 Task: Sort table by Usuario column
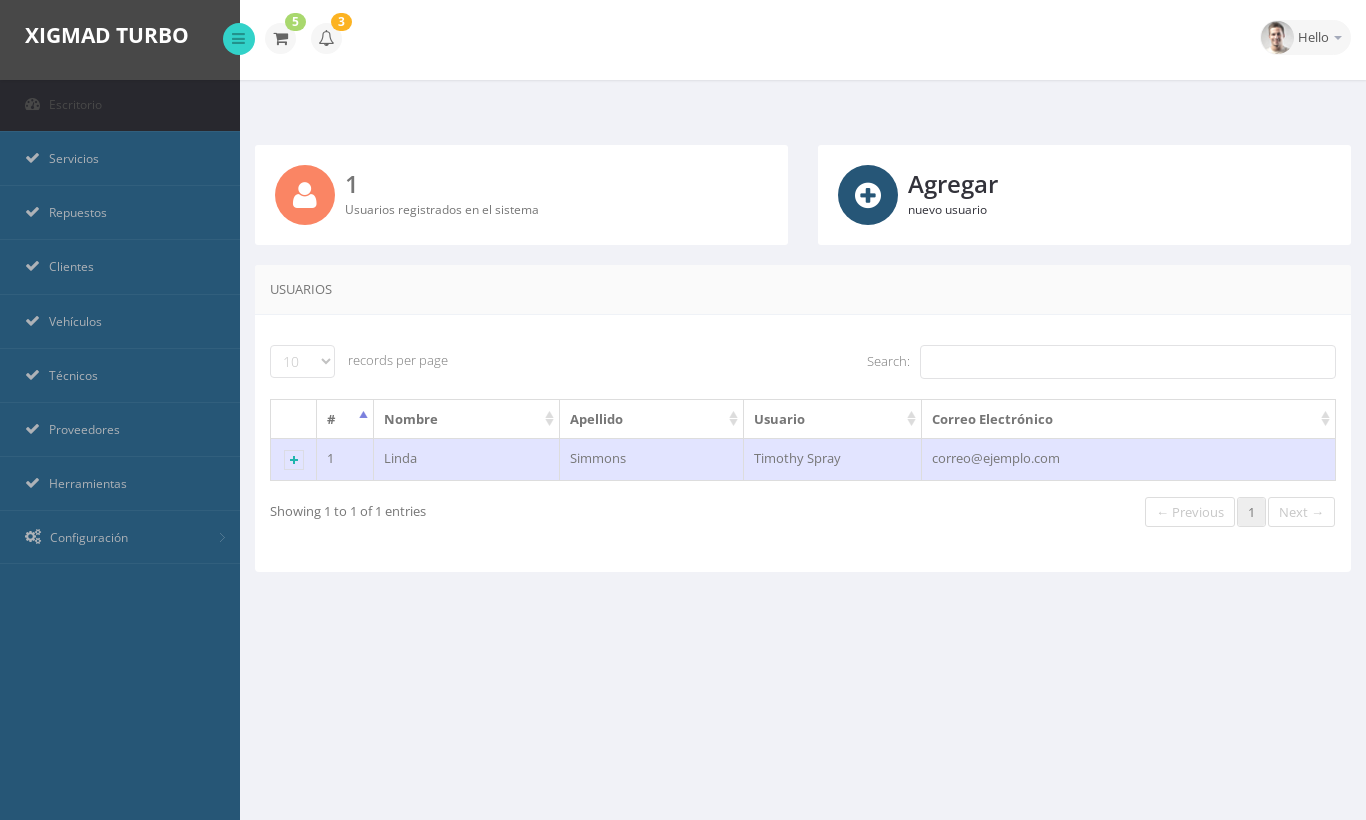[x=833, y=419]
